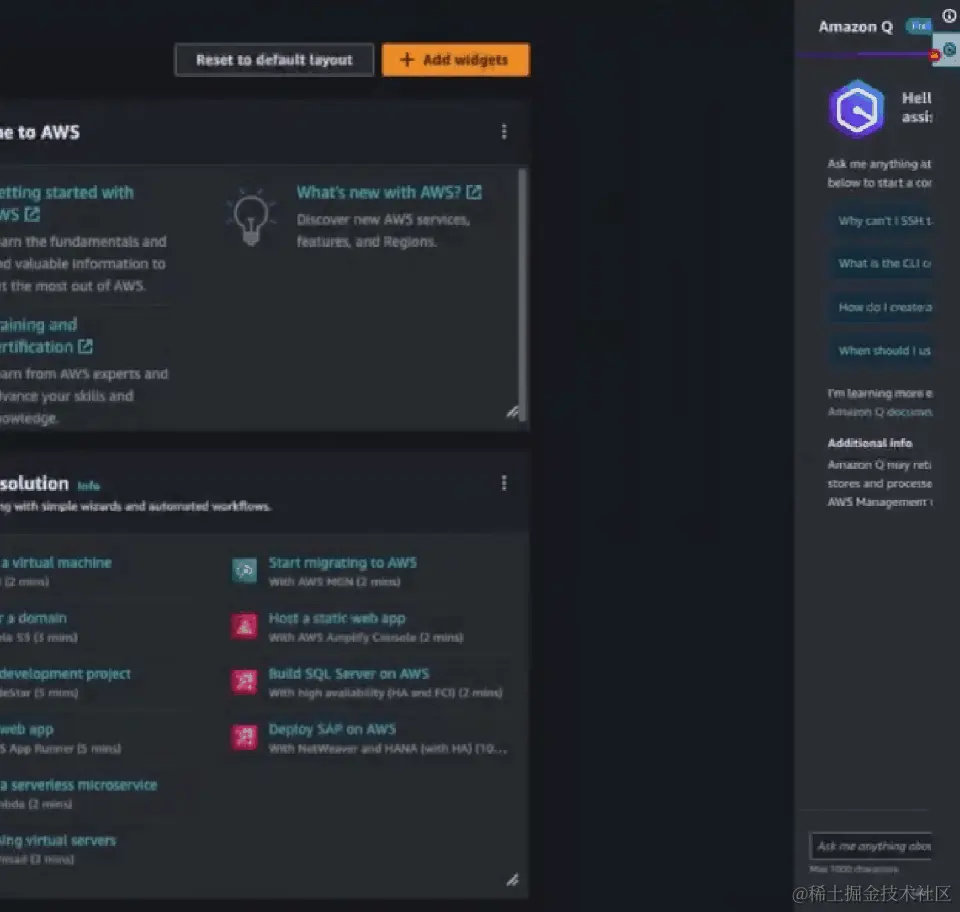Select 'When should I use' suggested question
Screen dimensions: 960x912
881,351
